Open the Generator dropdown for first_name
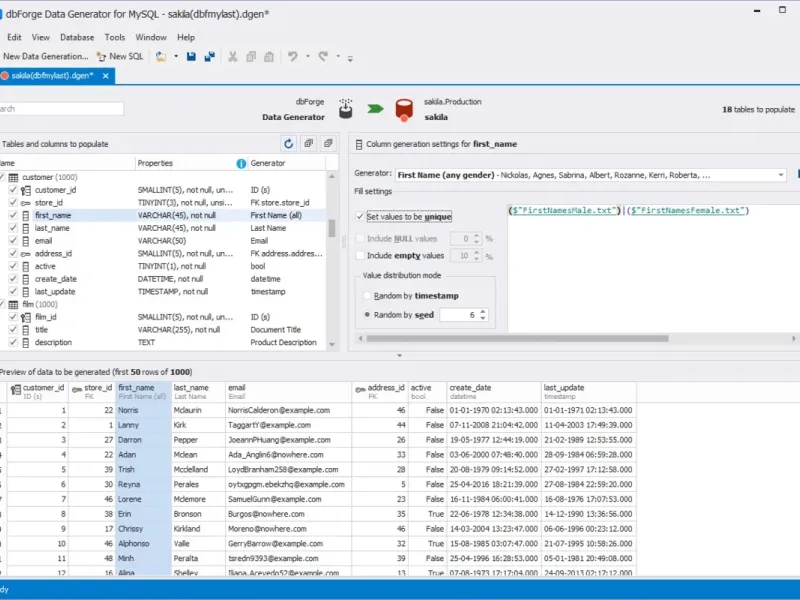The width and height of the screenshot is (800, 600). 779,175
